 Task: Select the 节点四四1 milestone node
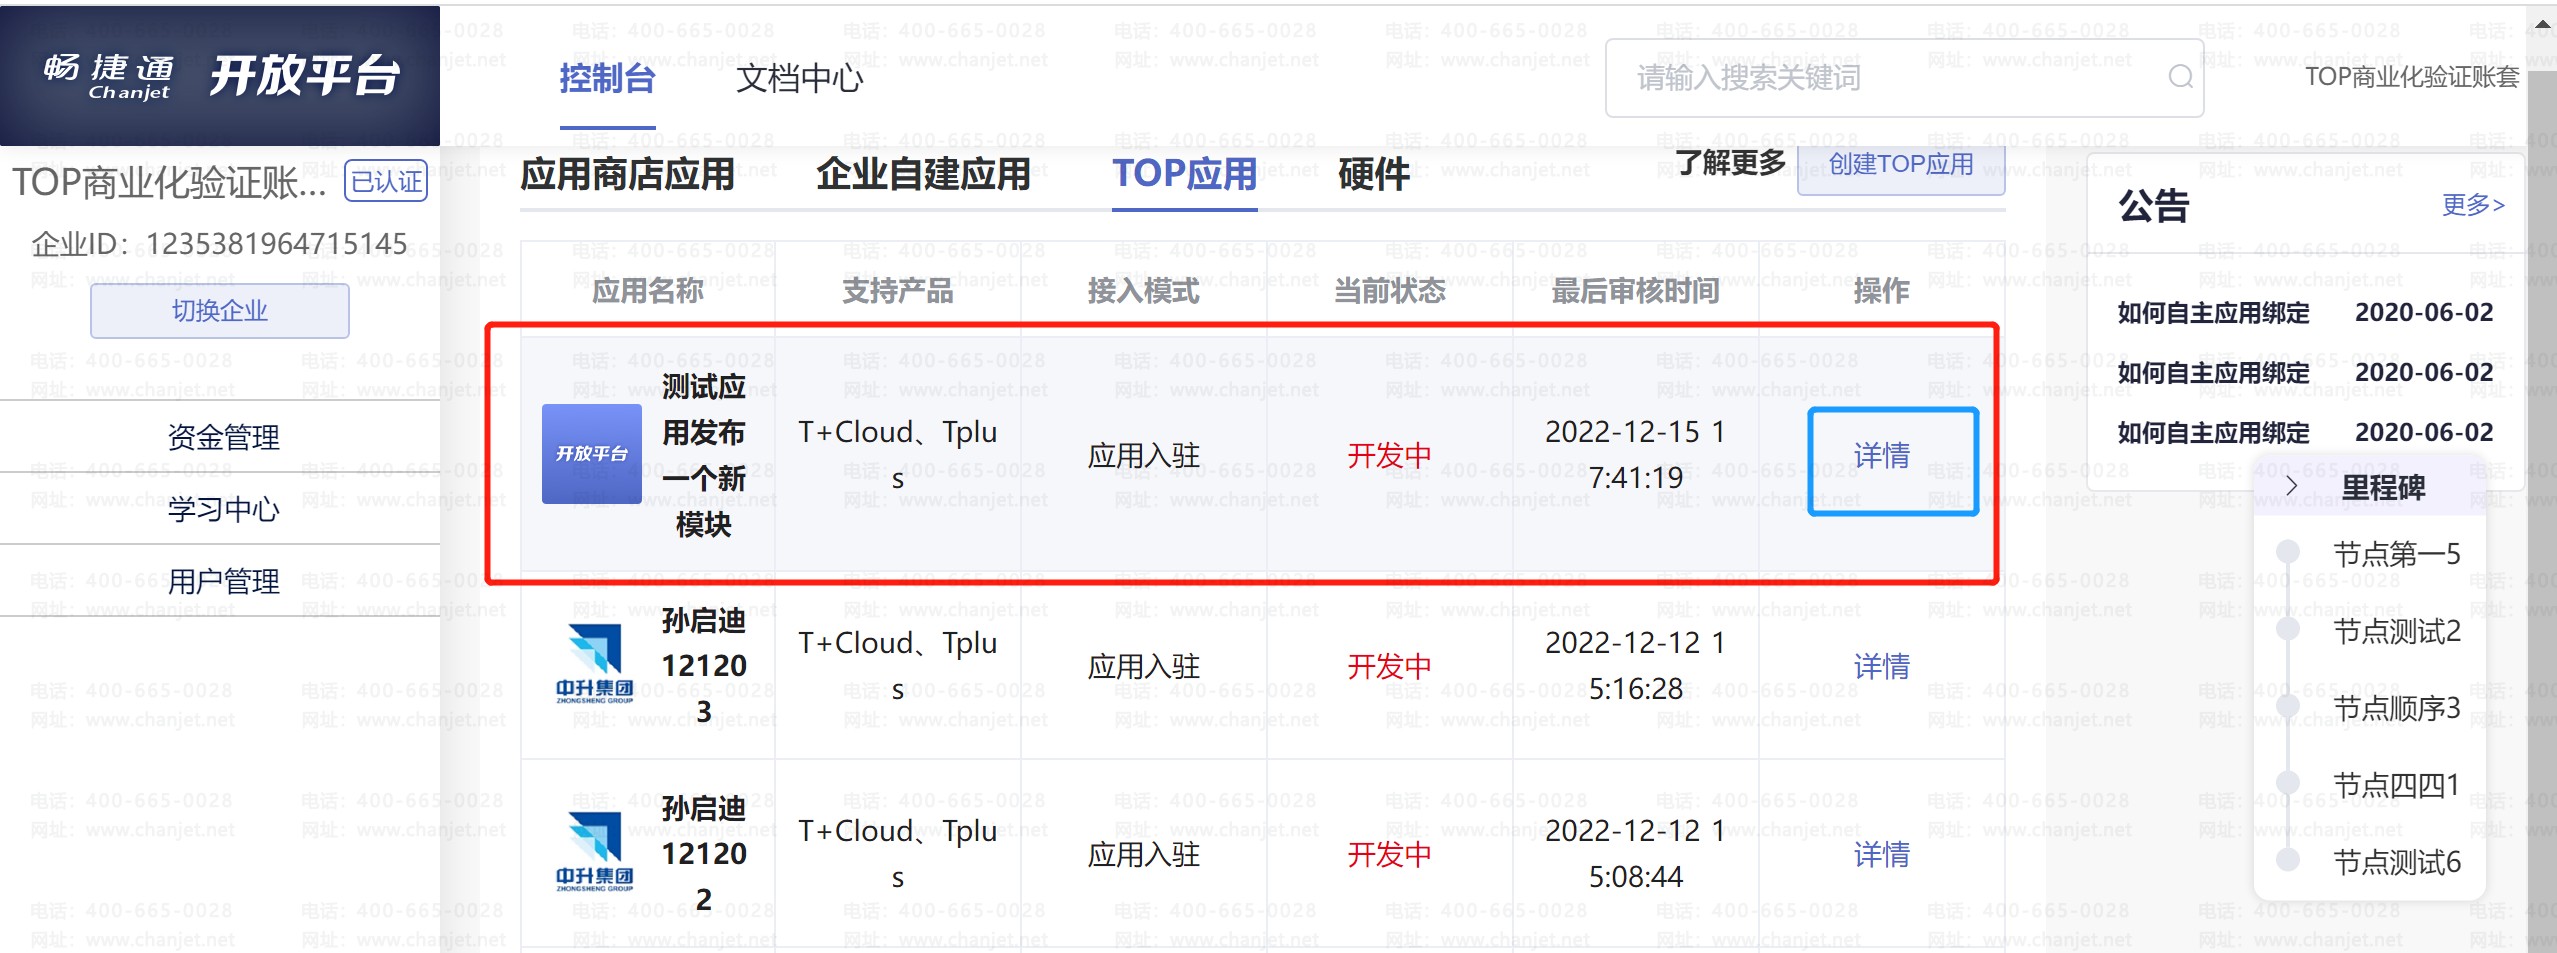(x=2396, y=785)
